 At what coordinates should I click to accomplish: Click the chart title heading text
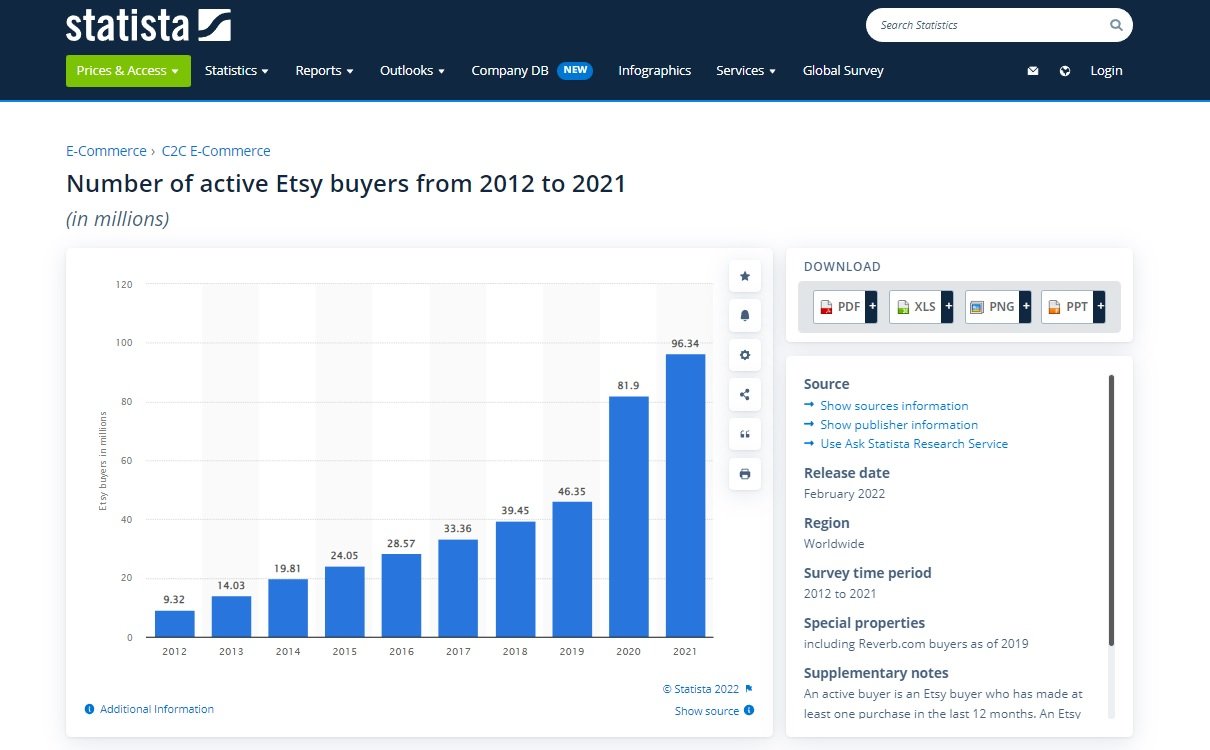point(346,184)
